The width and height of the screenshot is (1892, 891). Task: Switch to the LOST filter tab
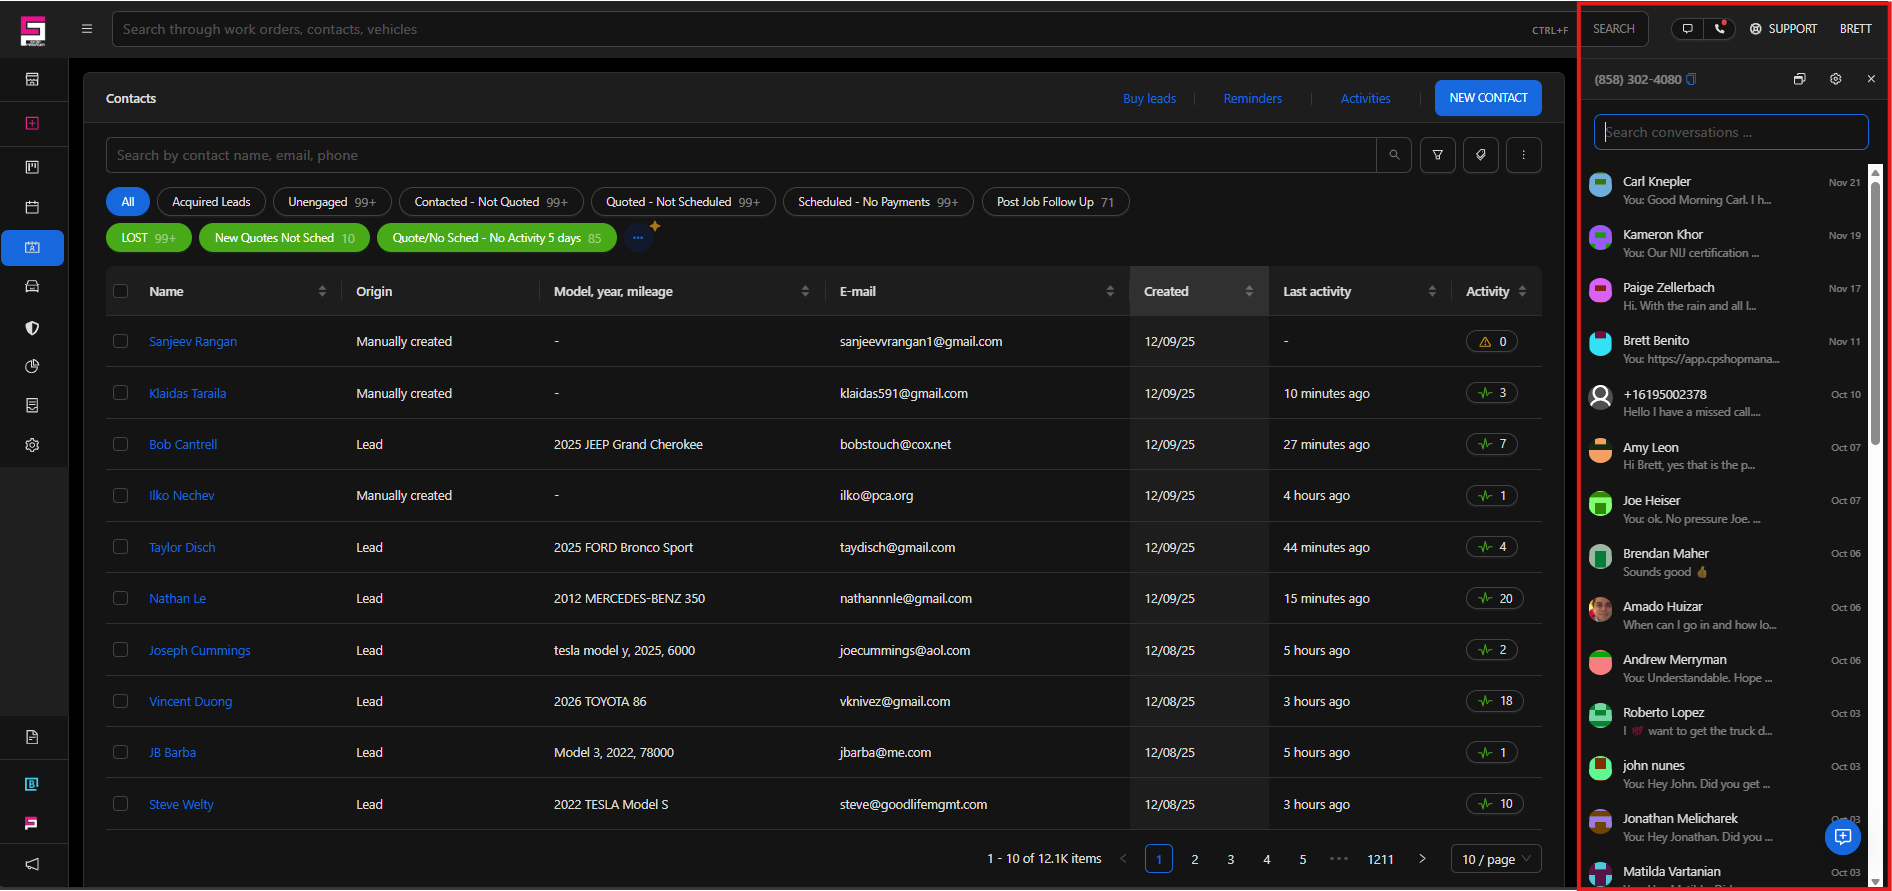(x=148, y=238)
